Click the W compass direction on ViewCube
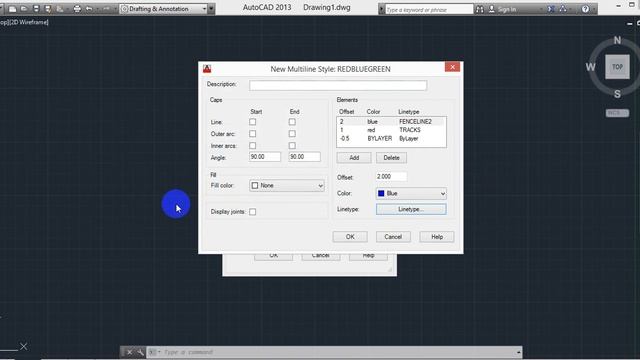Image resolution: width=640 pixels, height=360 pixels. click(590, 67)
